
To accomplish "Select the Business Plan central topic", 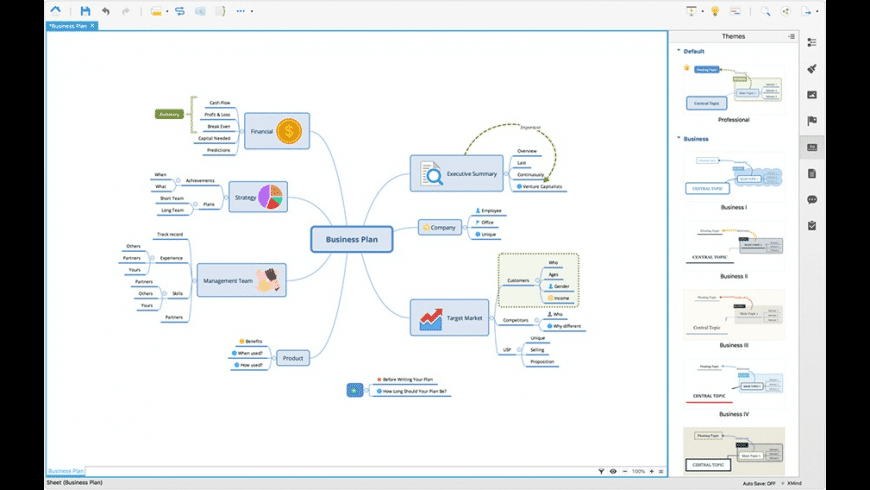I will (x=352, y=239).
